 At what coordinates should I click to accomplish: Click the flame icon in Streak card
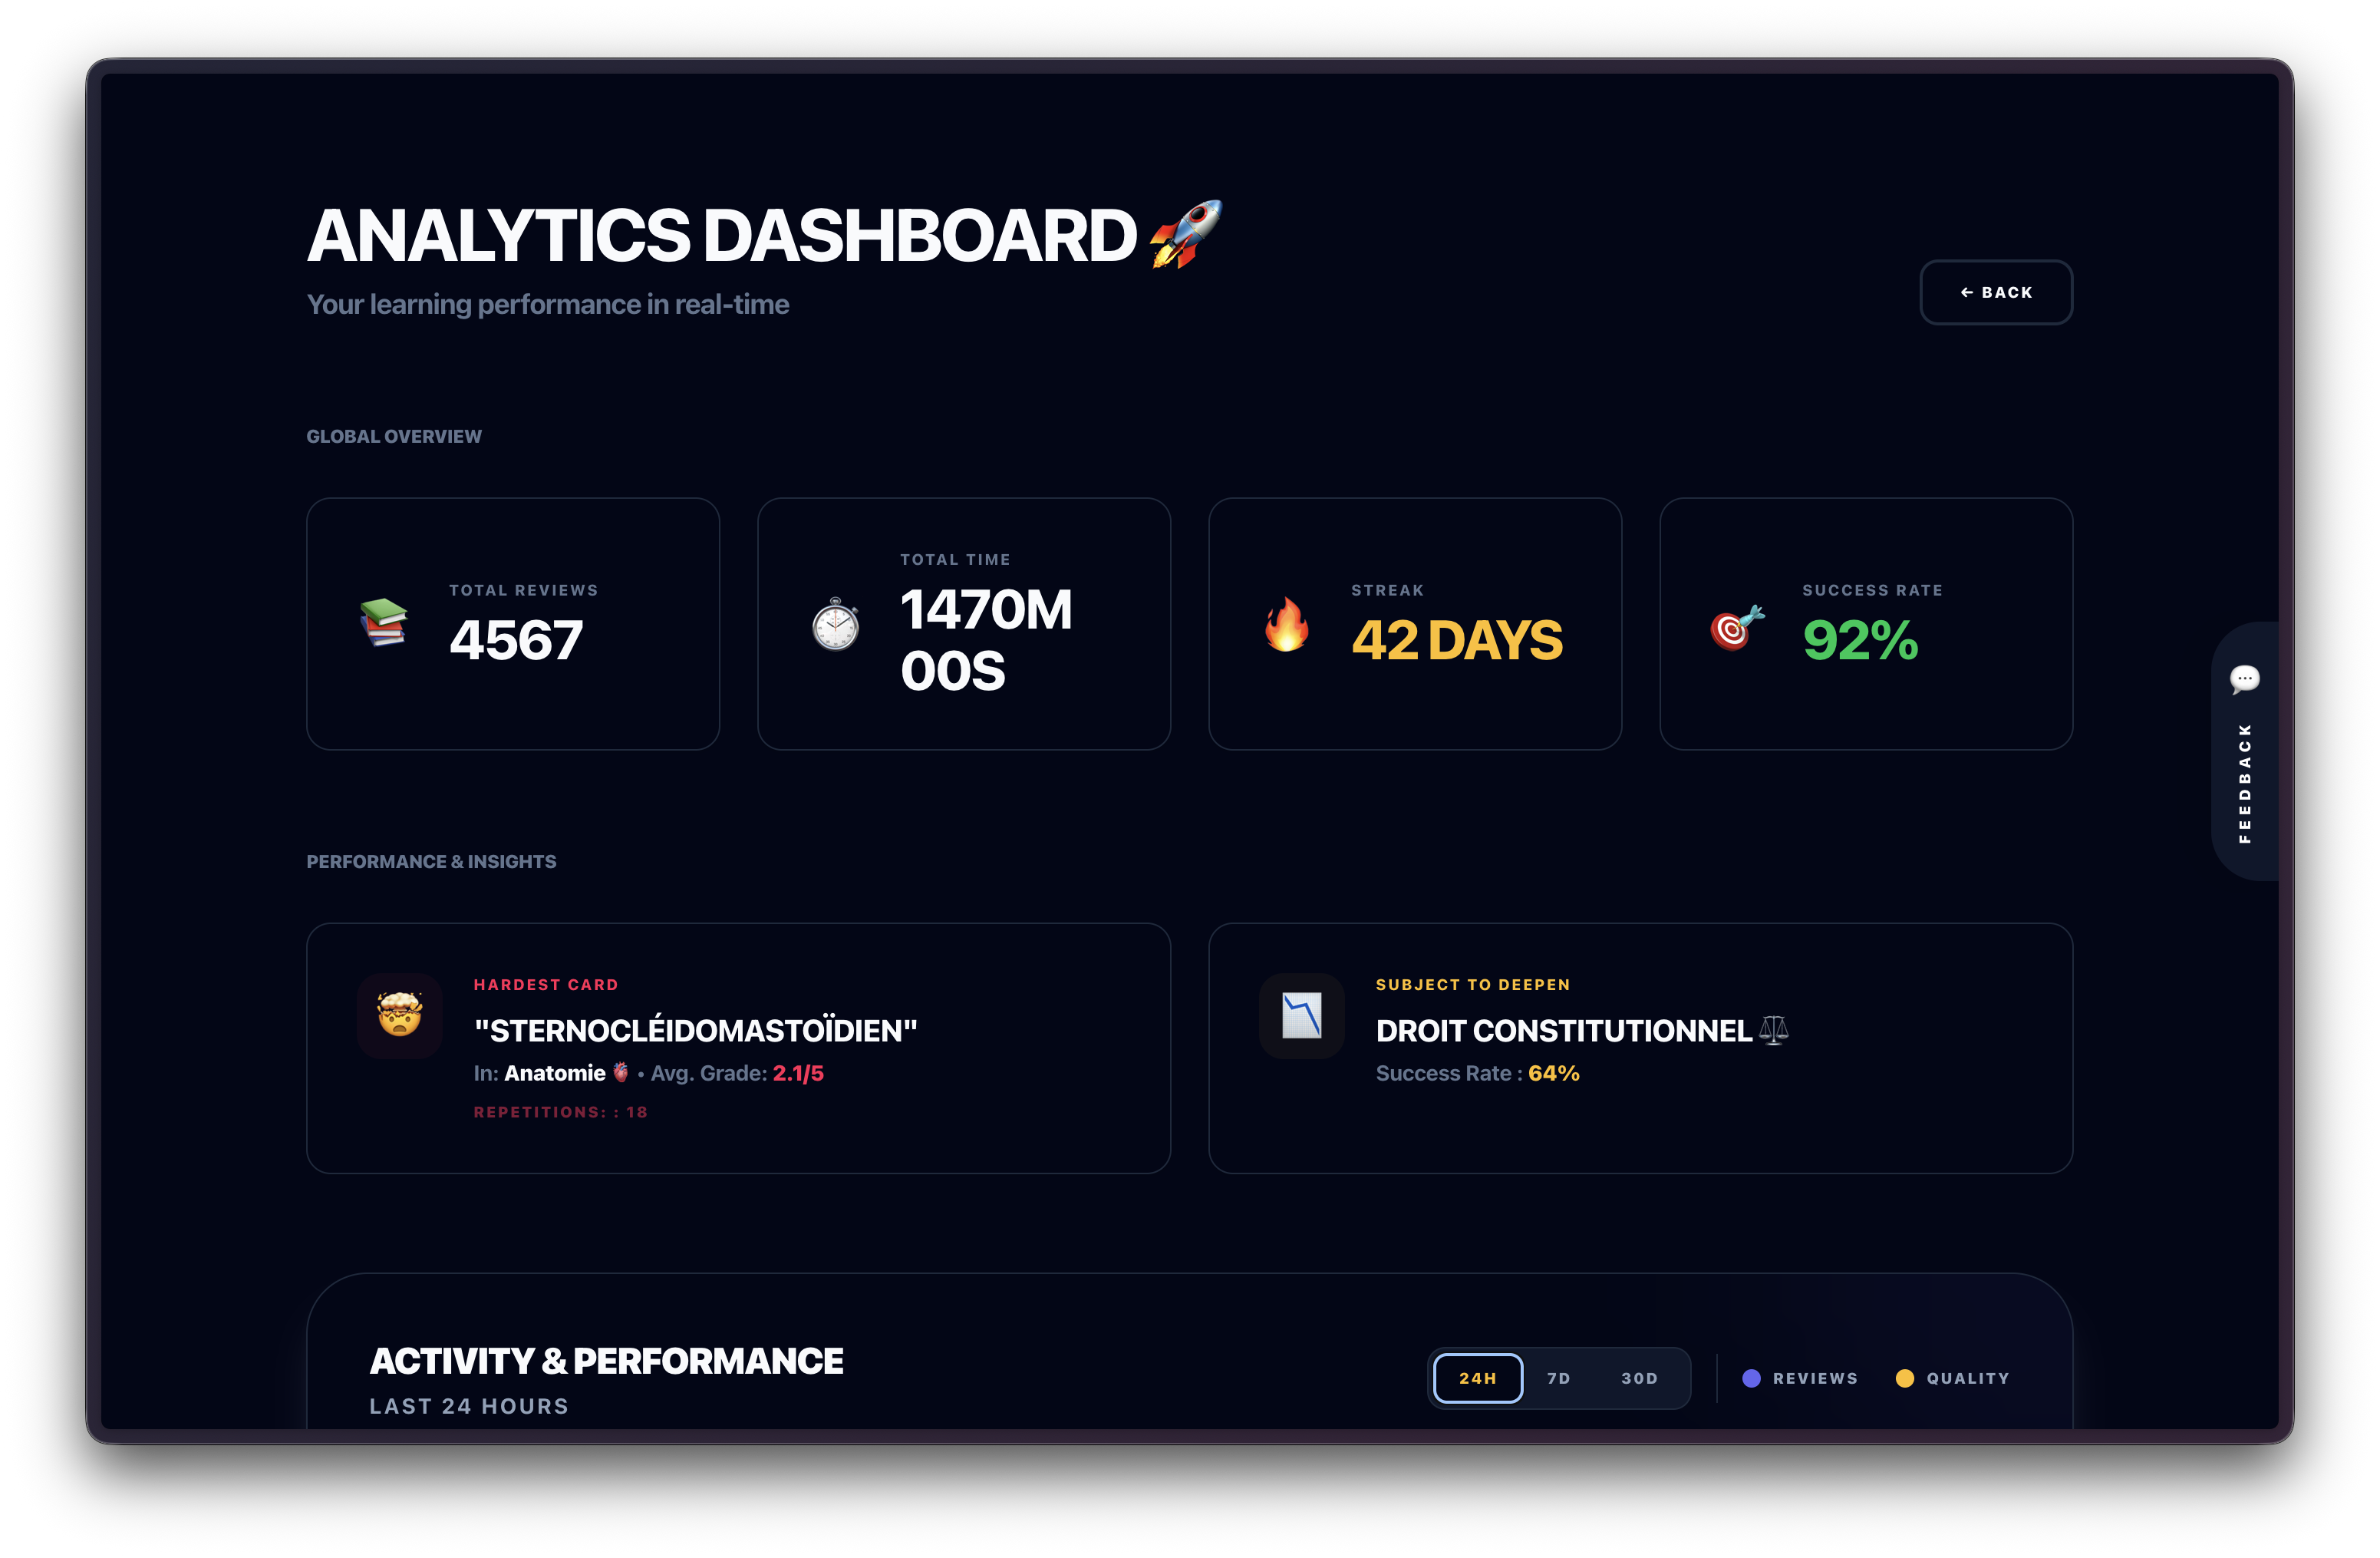click(x=1286, y=625)
